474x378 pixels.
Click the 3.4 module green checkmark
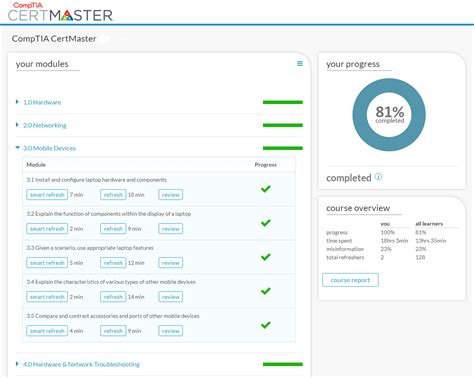click(x=266, y=291)
